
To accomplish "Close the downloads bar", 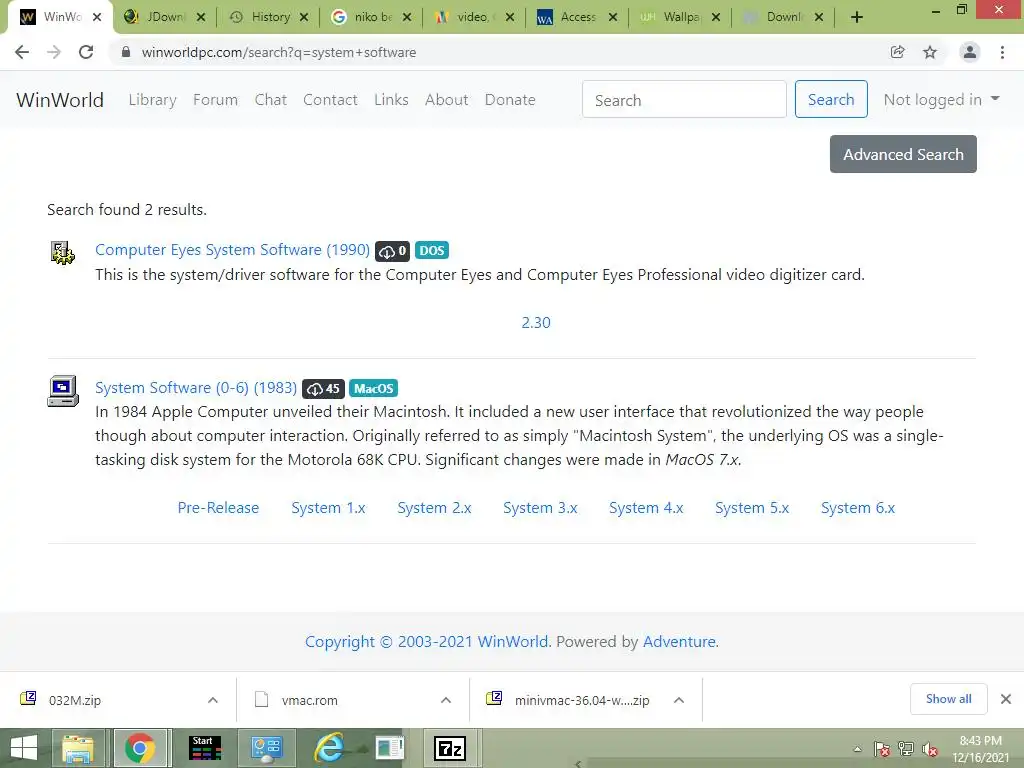I will (1006, 699).
